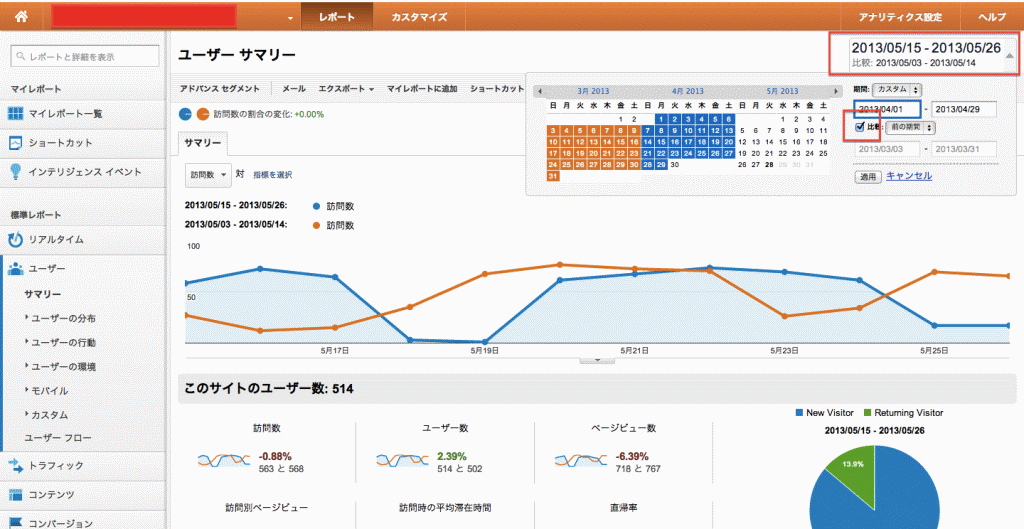Select the リアルタイム sidebar icon
Image resolution: width=1024 pixels, height=529 pixels.
coord(16,240)
